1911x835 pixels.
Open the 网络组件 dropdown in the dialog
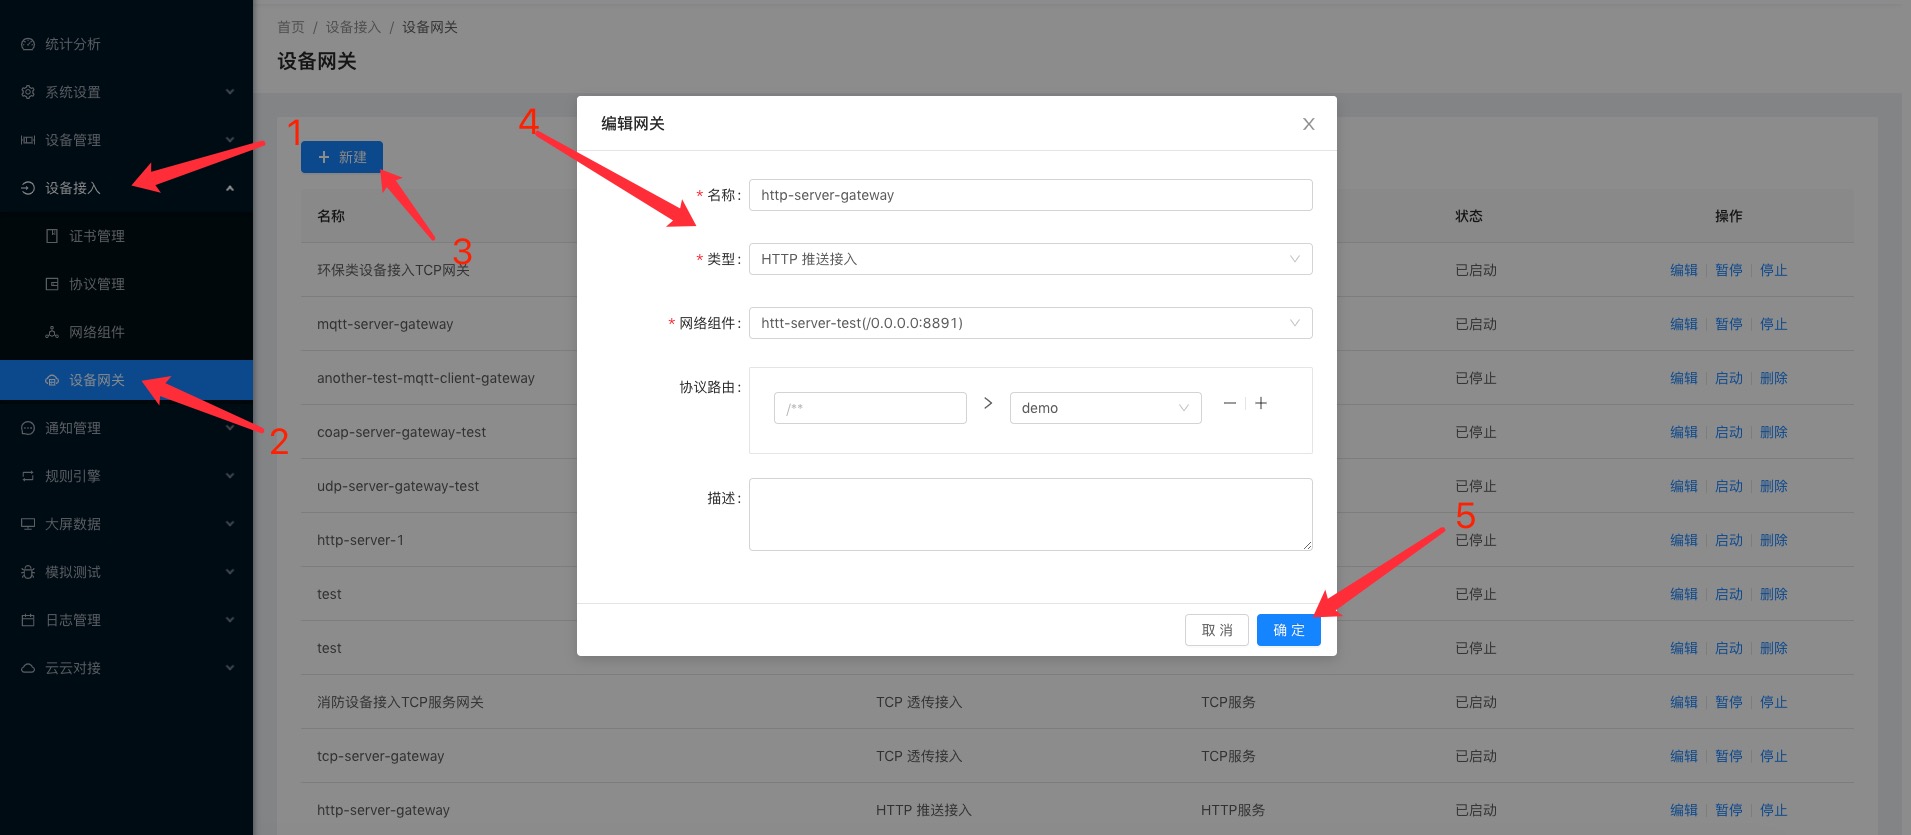tap(1030, 323)
